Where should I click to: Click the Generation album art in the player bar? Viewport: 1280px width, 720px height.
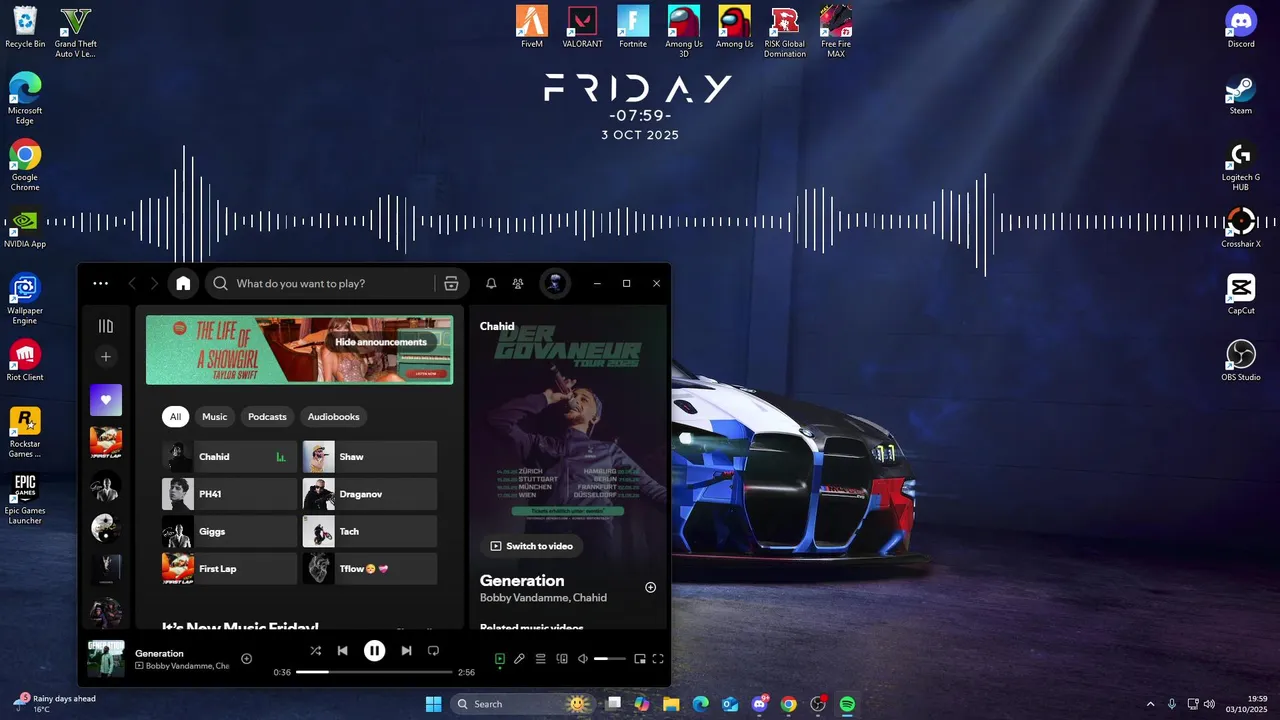(106, 659)
